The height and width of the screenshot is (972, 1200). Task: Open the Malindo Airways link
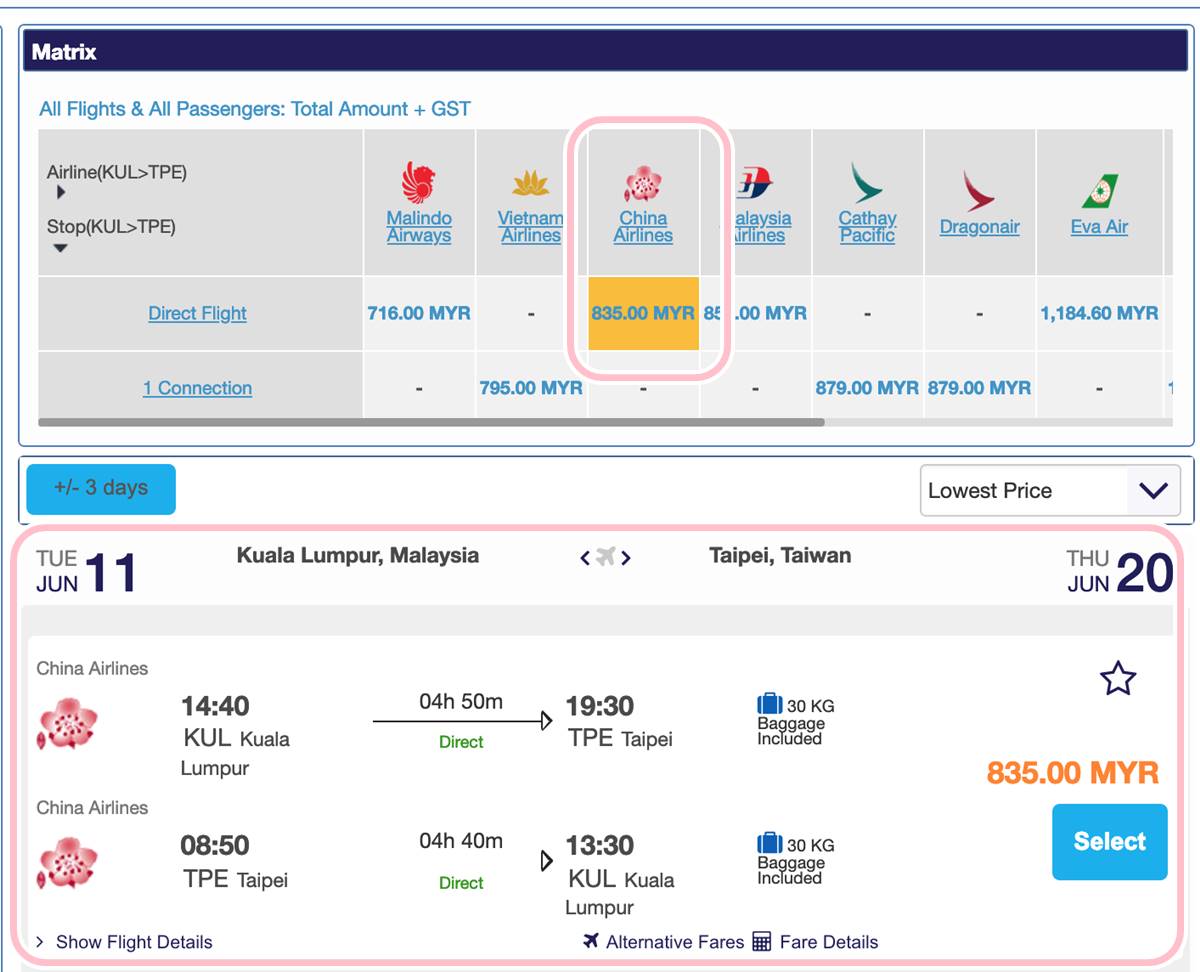click(419, 227)
